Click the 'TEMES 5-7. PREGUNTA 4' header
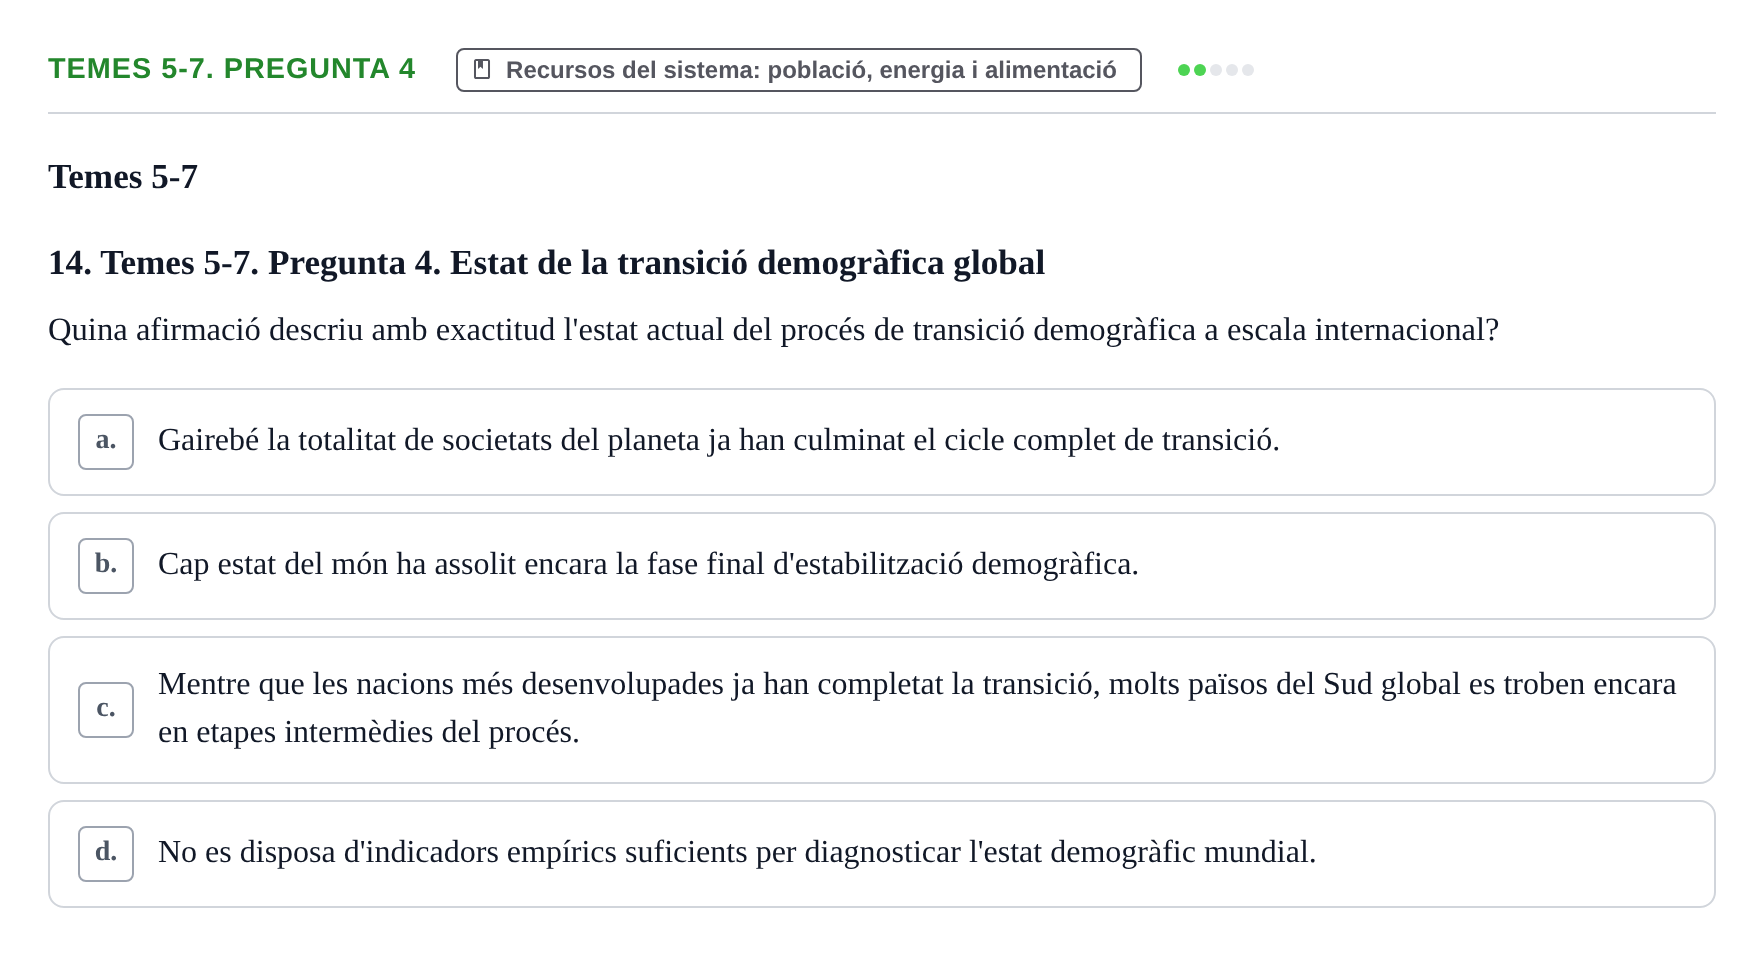The width and height of the screenshot is (1764, 956). click(232, 69)
